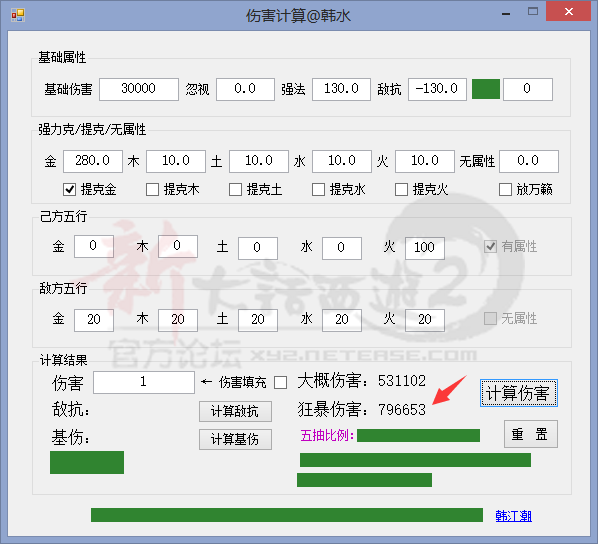Select the 基础伤害 input field

139,89
